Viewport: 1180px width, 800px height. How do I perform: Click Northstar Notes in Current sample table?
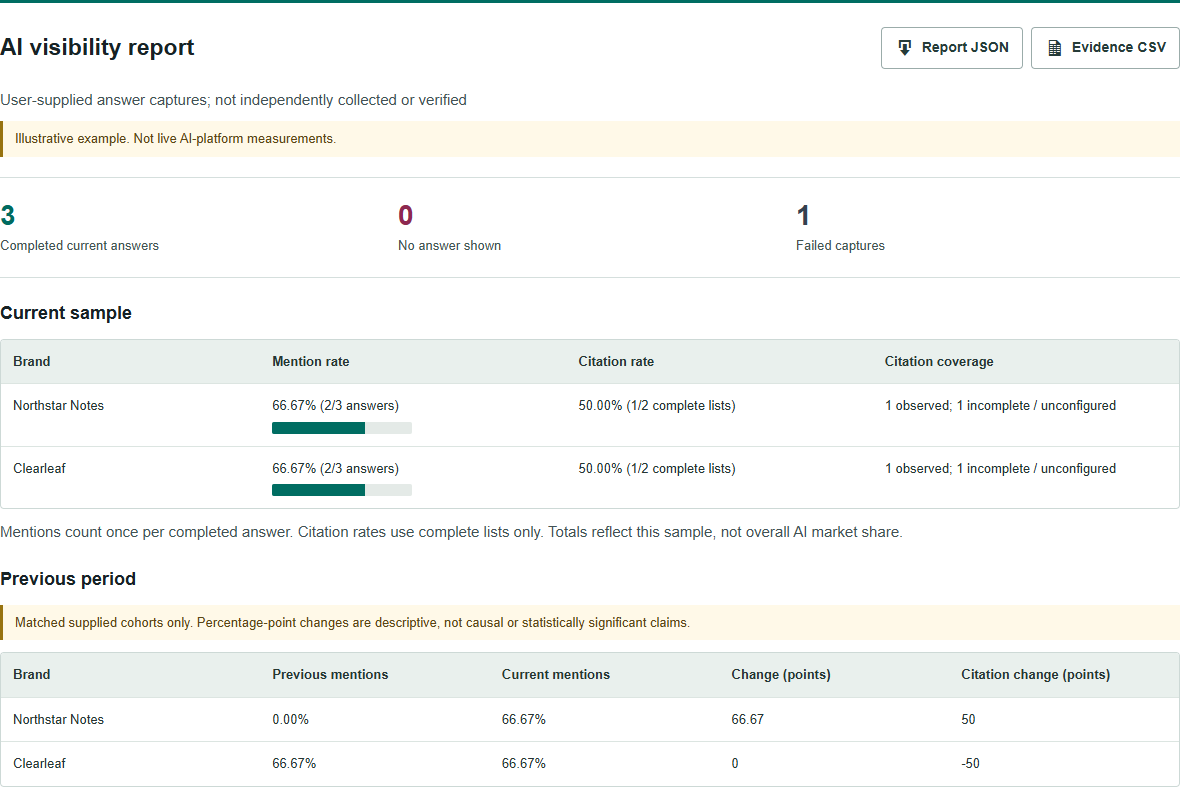click(x=58, y=406)
